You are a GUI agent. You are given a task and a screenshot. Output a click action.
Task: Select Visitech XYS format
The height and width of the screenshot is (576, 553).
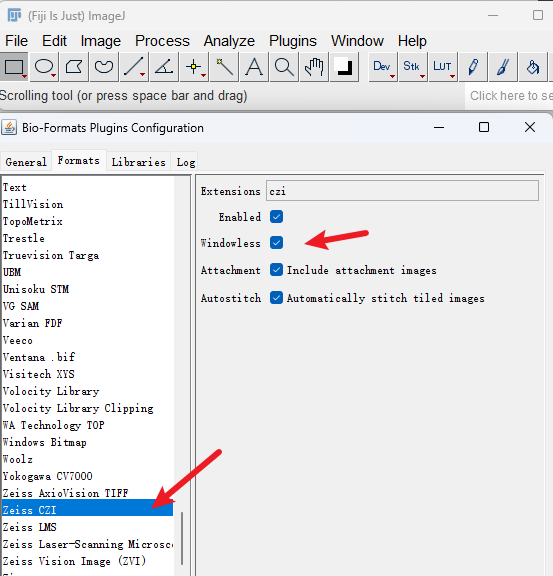click(87, 374)
